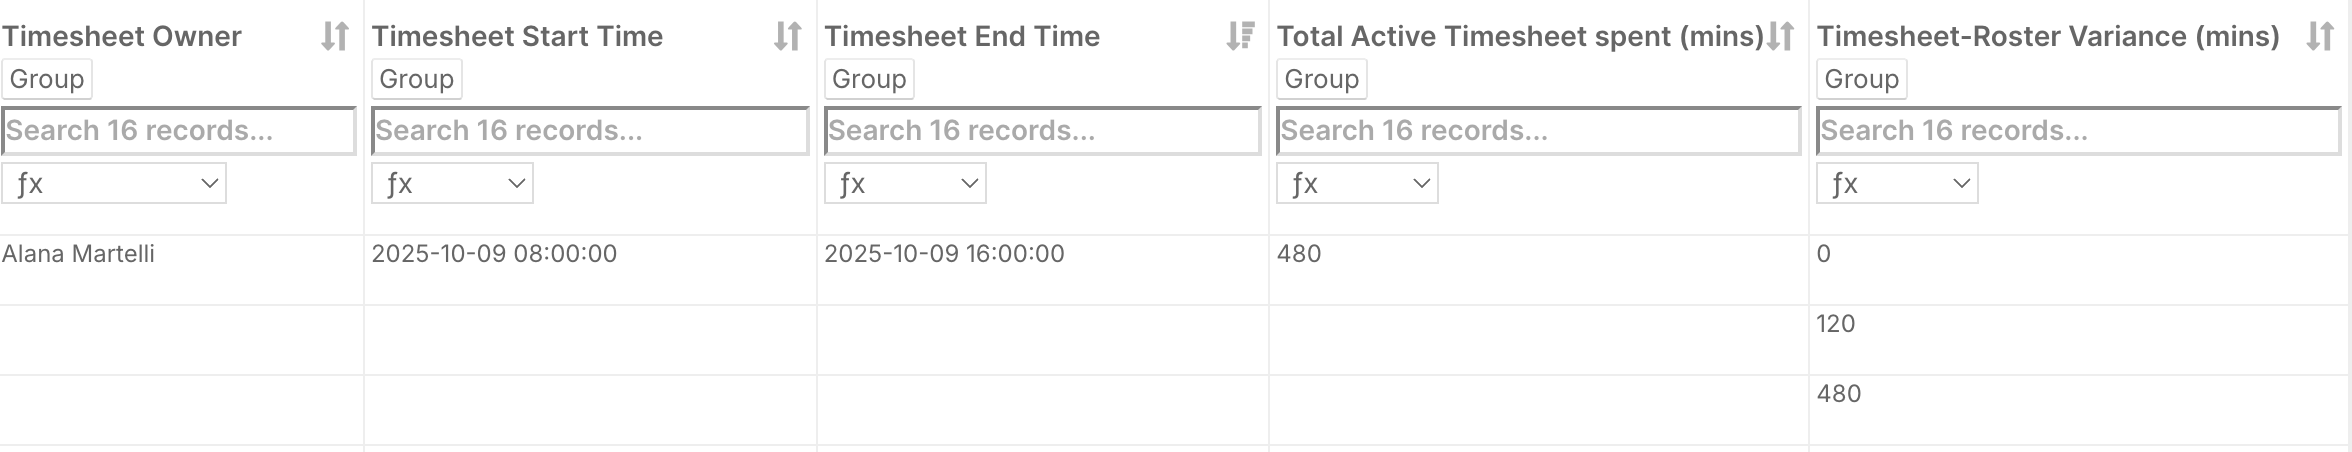Toggle sort on Timesheet End Time column
This screenshot has width=2352, height=452.
[1240, 37]
